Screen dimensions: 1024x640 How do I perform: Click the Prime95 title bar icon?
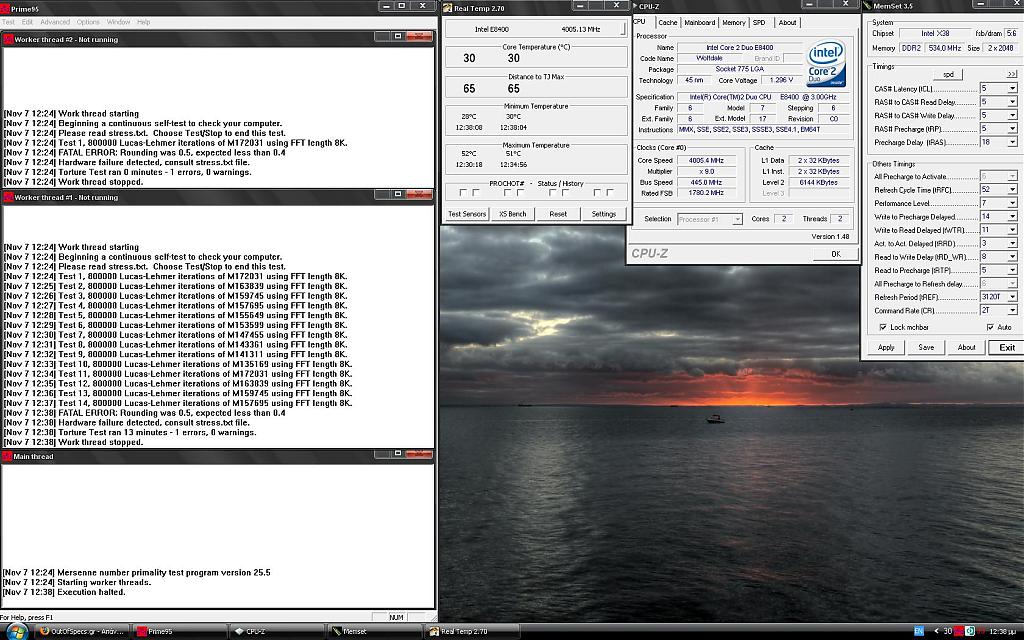click(5, 8)
